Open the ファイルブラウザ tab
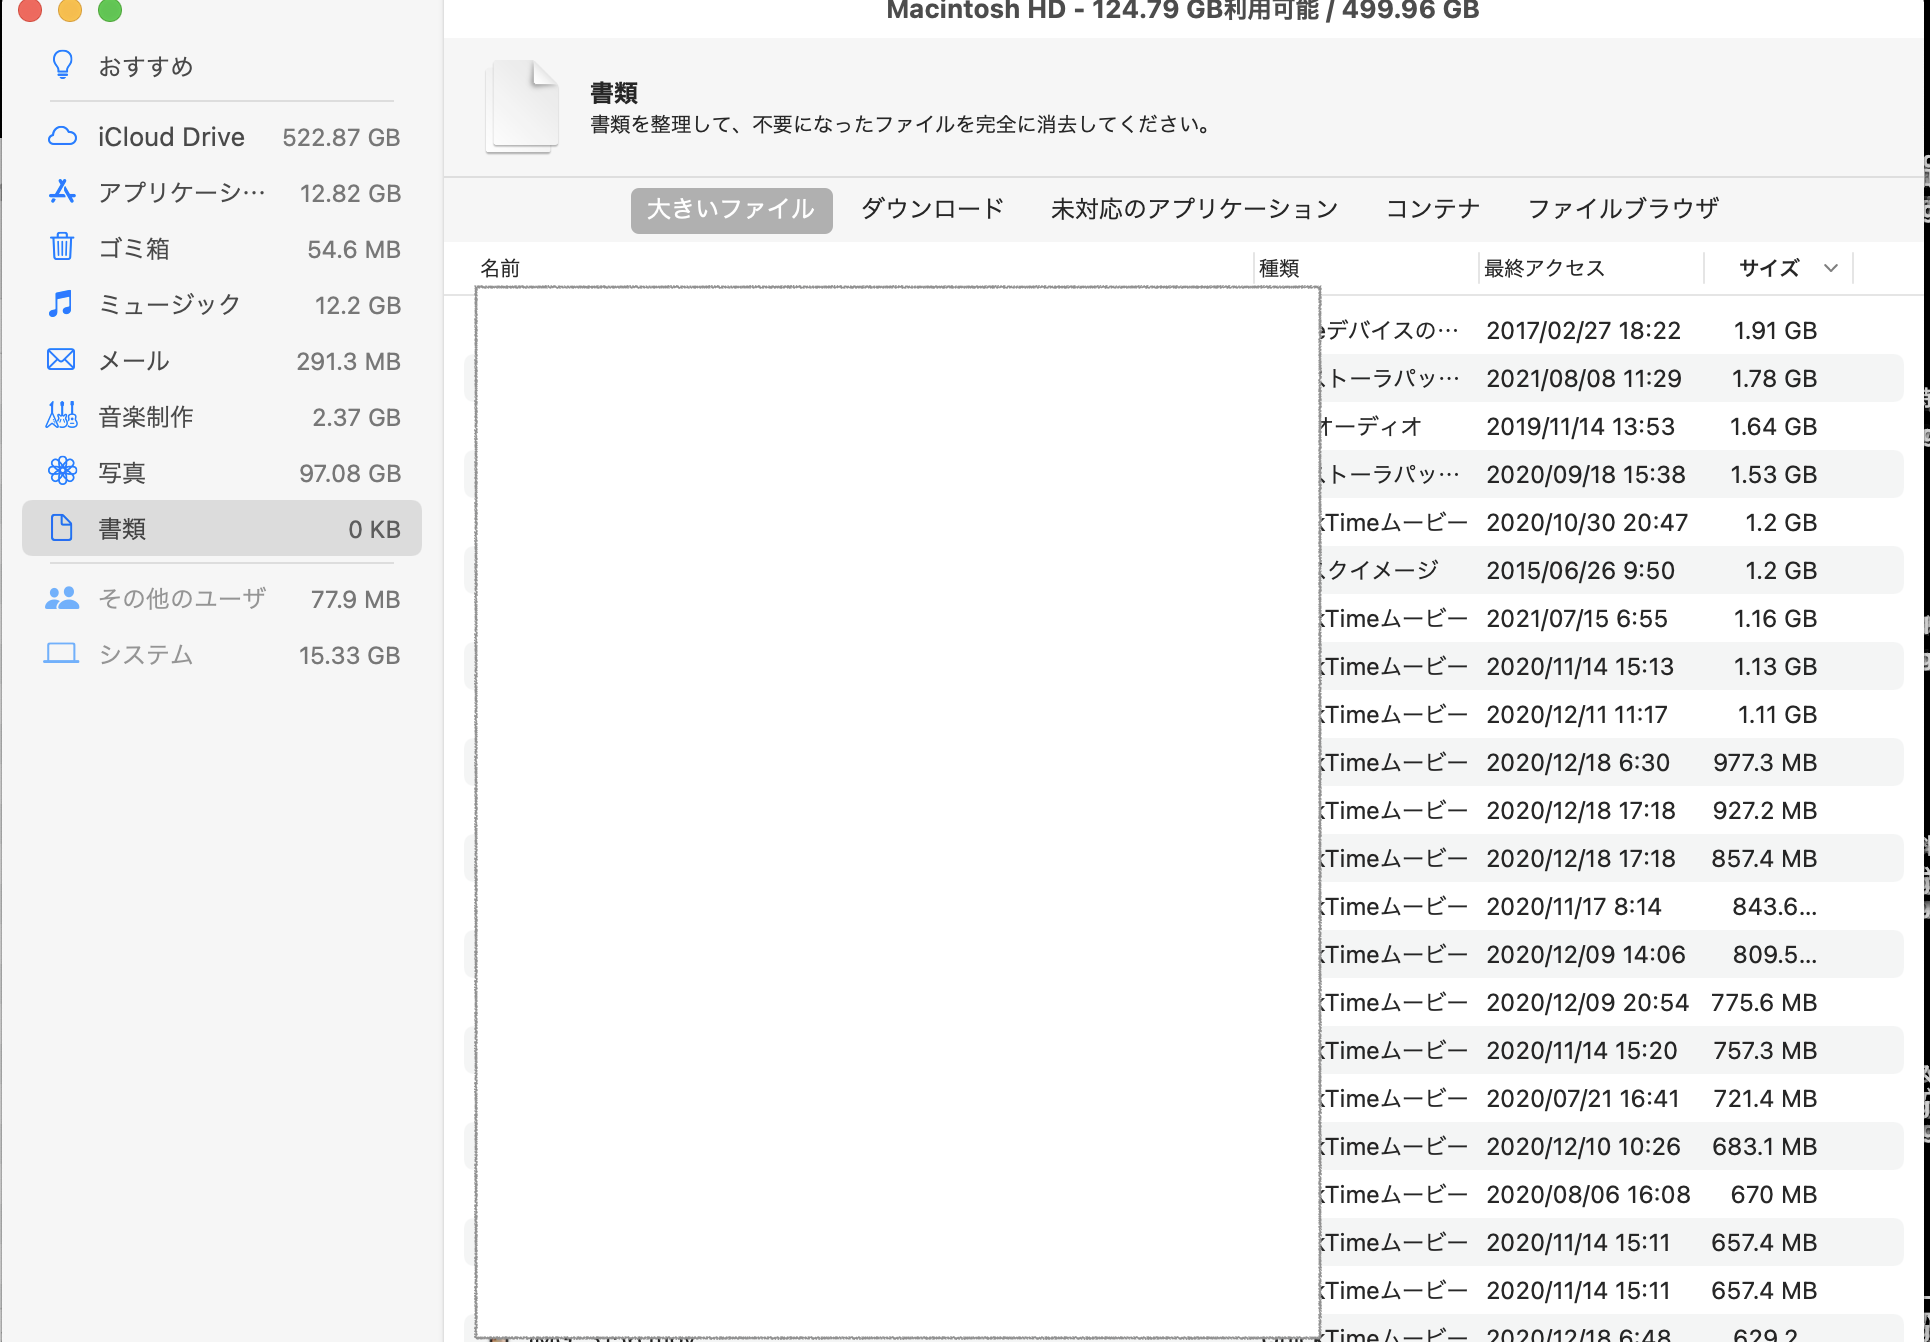Image resolution: width=1930 pixels, height=1342 pixels. 1623,209
